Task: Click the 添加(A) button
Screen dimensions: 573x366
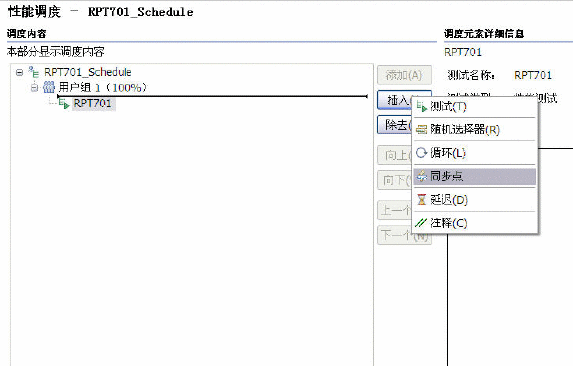Action: click(404, 75)
